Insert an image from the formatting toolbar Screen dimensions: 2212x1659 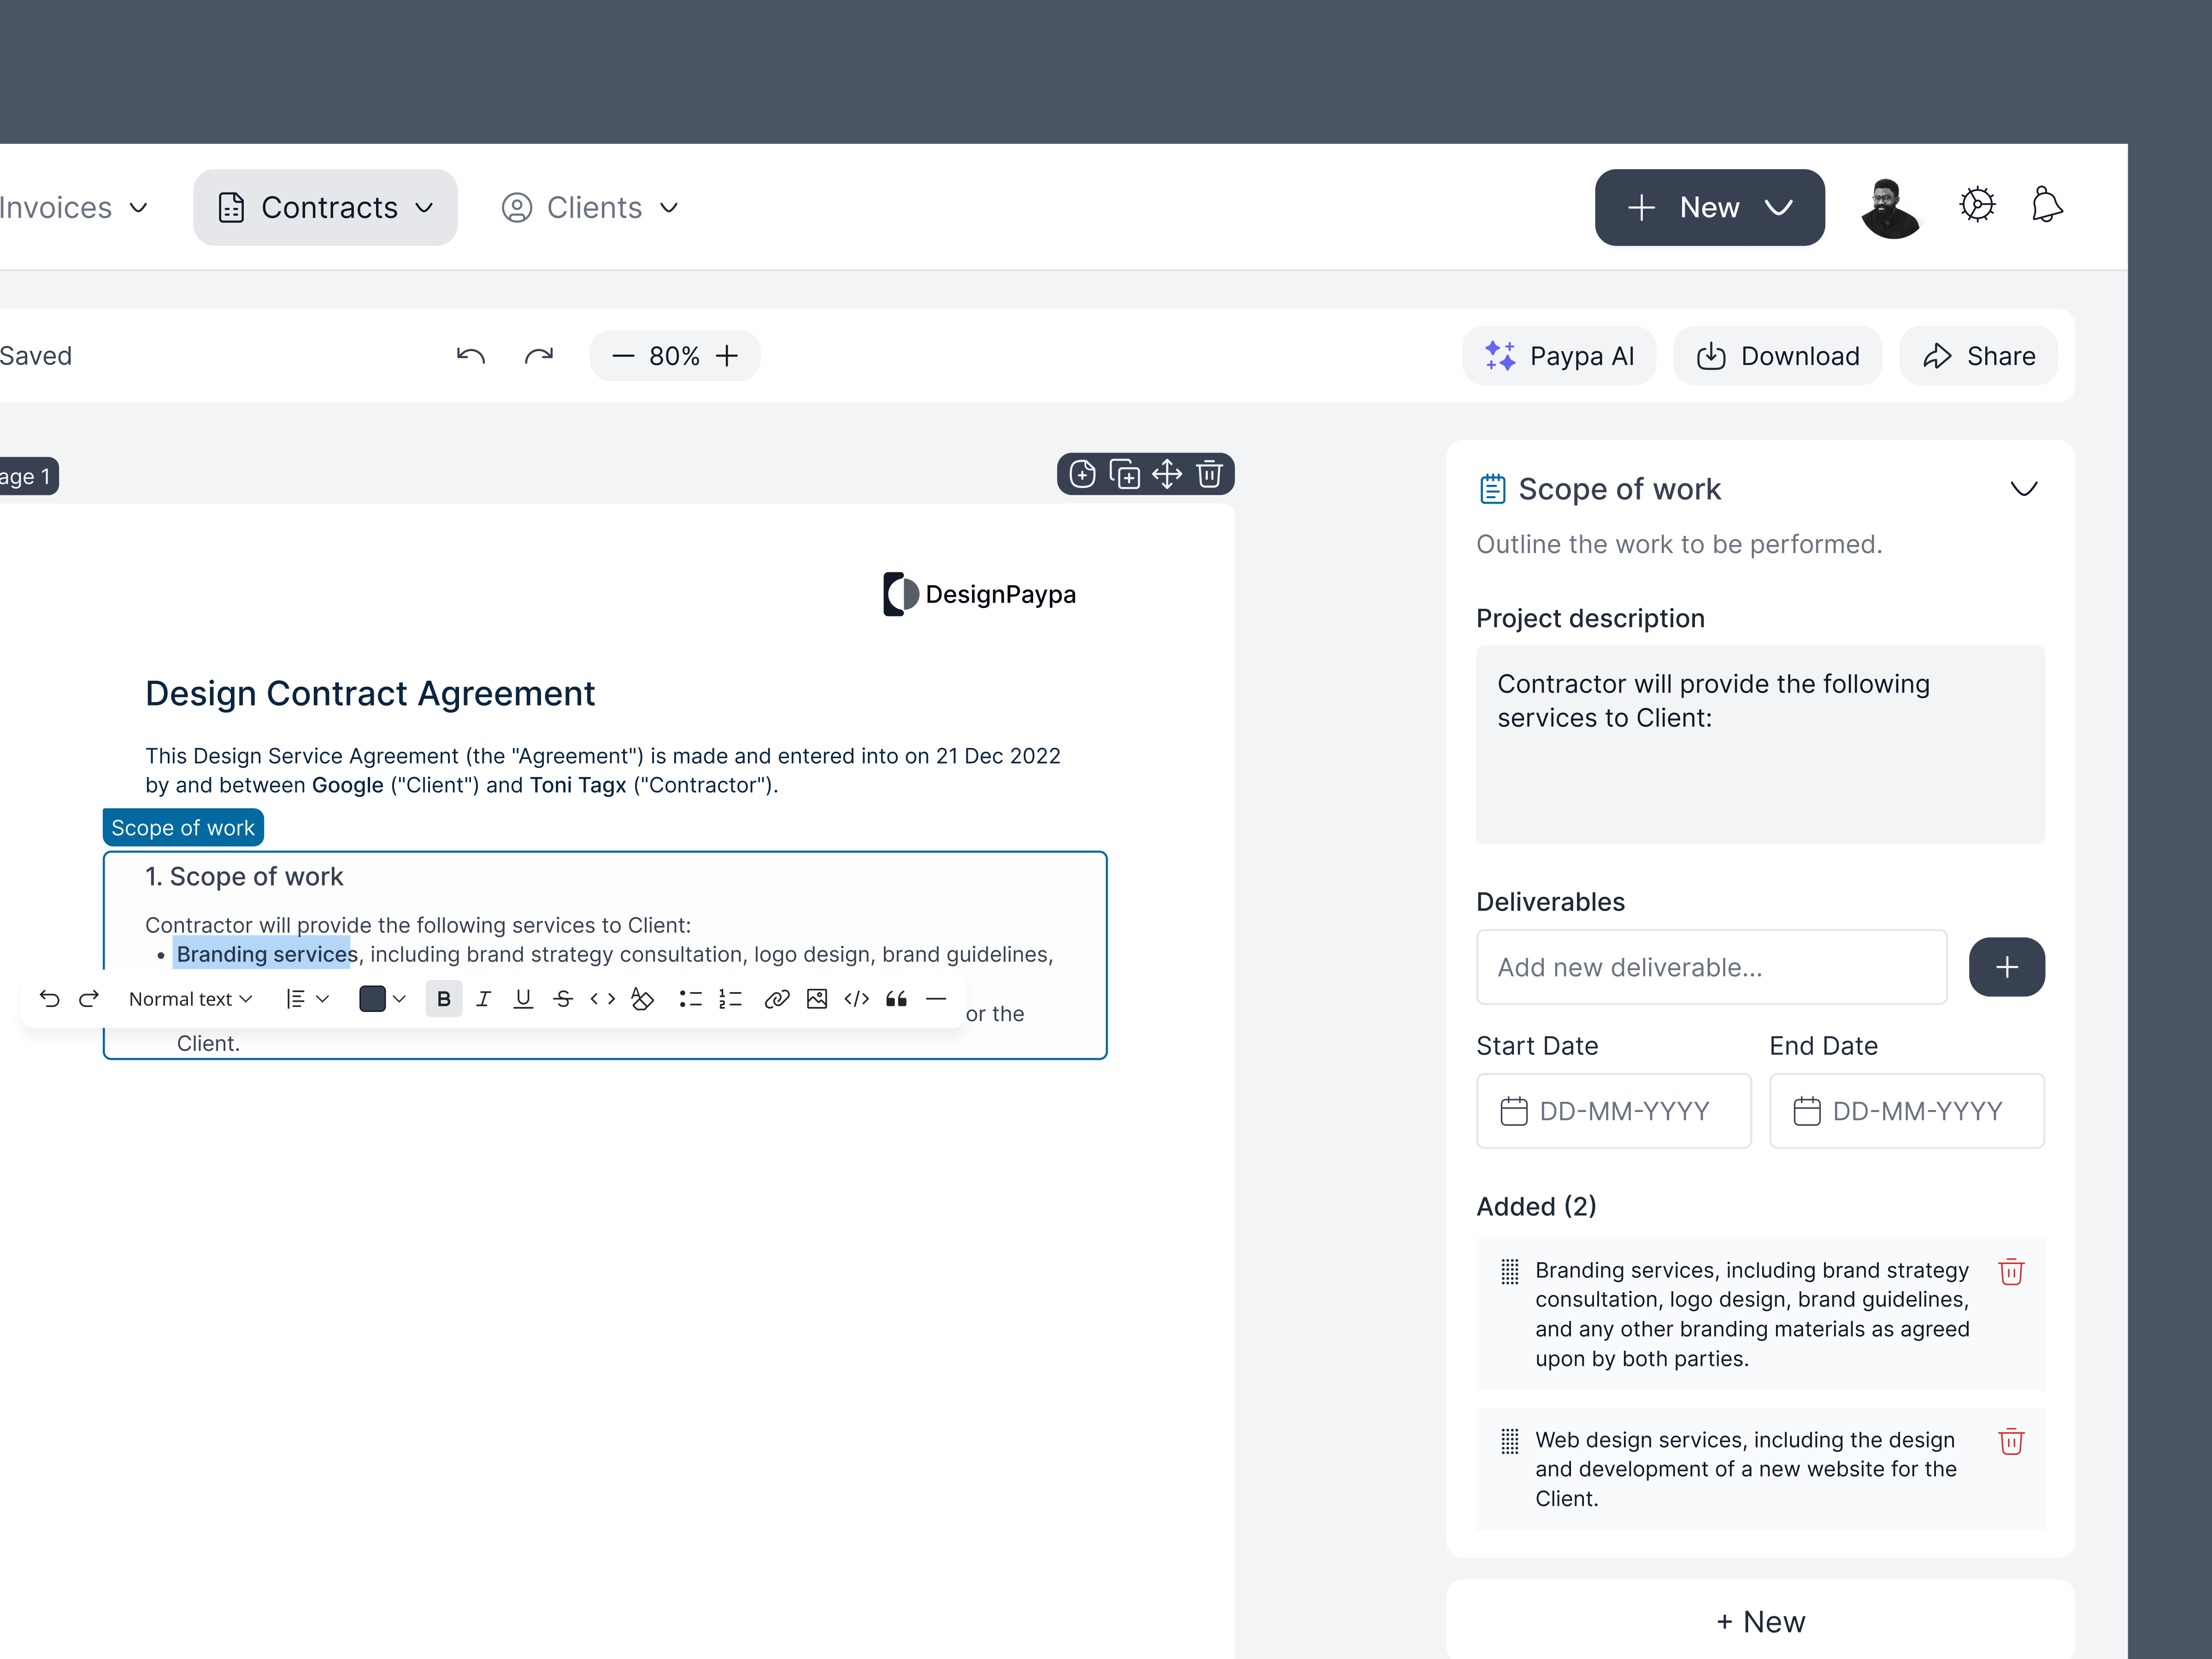817,998
